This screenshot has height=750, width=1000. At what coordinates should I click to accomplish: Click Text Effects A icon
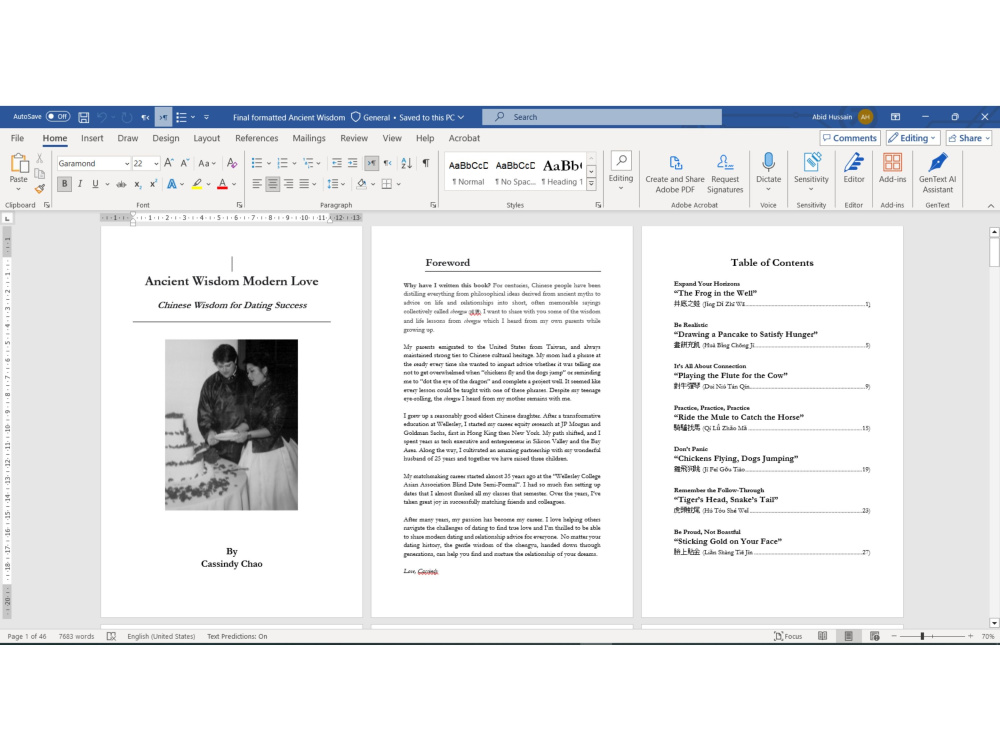(x=172, y=184)
